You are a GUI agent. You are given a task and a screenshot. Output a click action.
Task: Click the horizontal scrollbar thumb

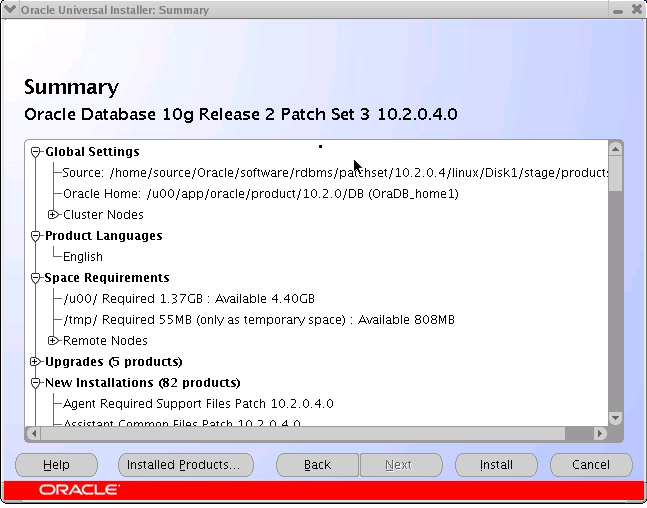click(303, 434)
